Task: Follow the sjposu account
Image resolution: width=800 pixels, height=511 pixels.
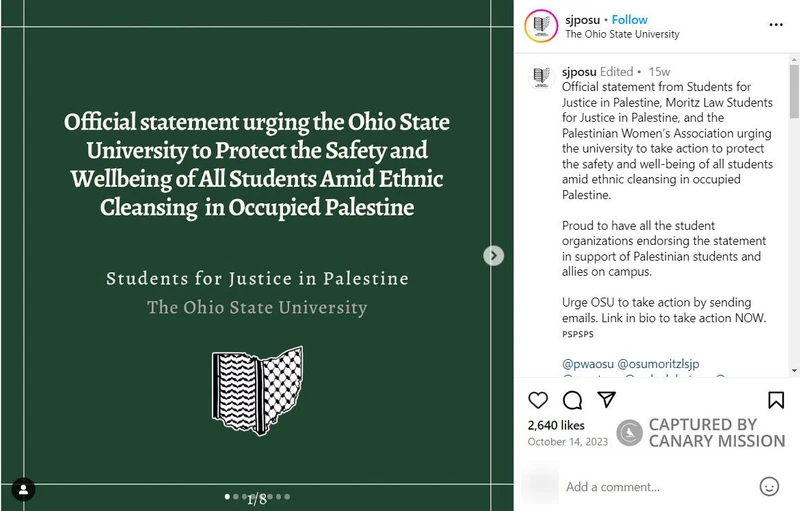Action: click(630, 20)
